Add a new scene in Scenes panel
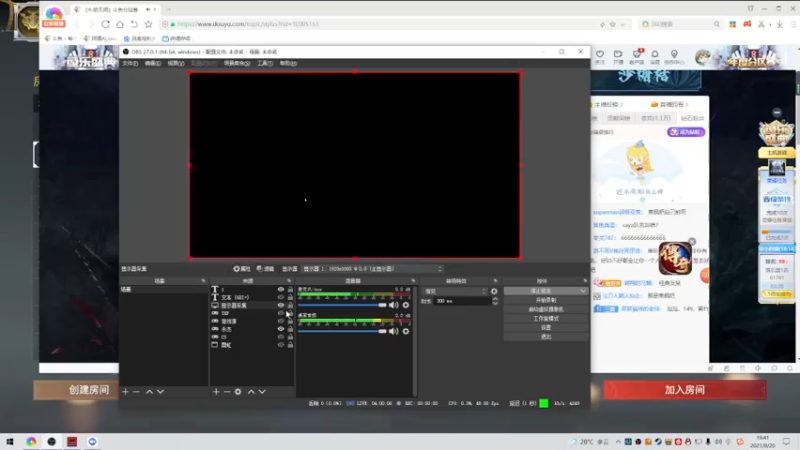The width and height of the screenshot is (800, 450). tap(126, 392)
